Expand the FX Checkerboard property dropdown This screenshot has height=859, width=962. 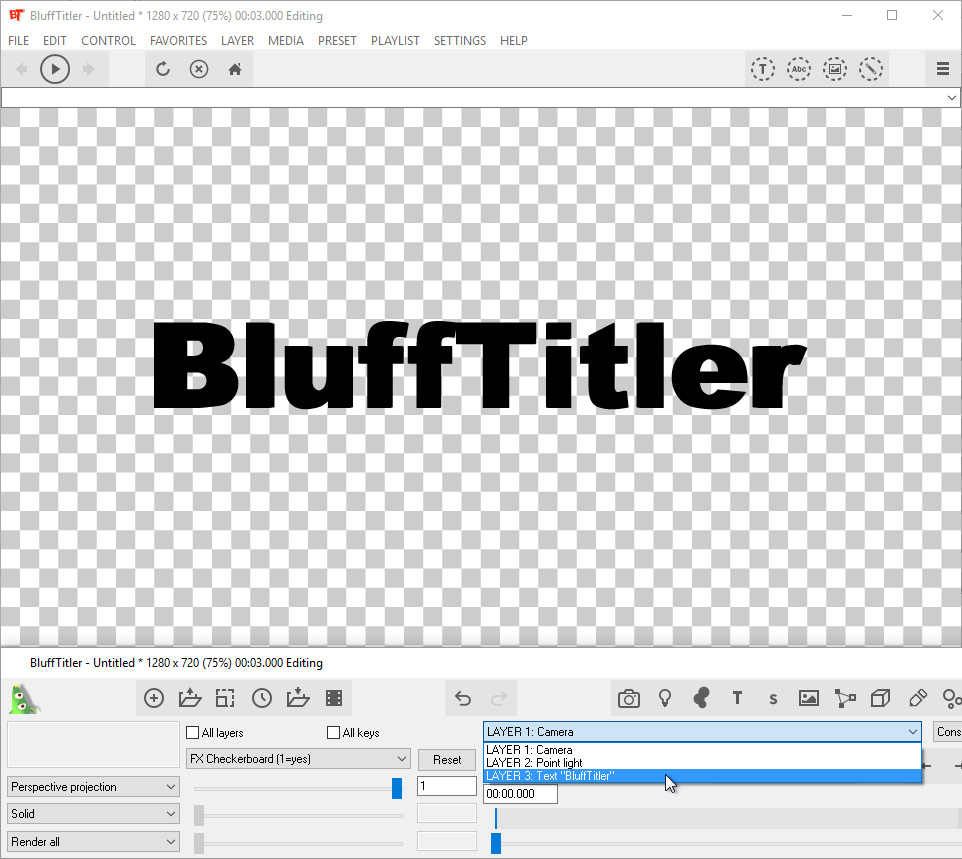click(x=298, y=759)
